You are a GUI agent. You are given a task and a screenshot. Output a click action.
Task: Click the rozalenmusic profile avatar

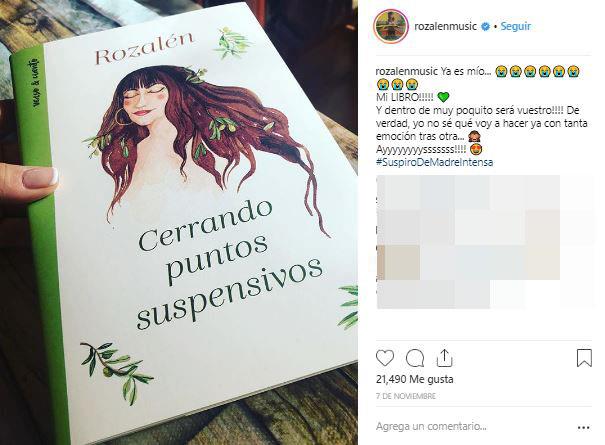coord(391,26)
